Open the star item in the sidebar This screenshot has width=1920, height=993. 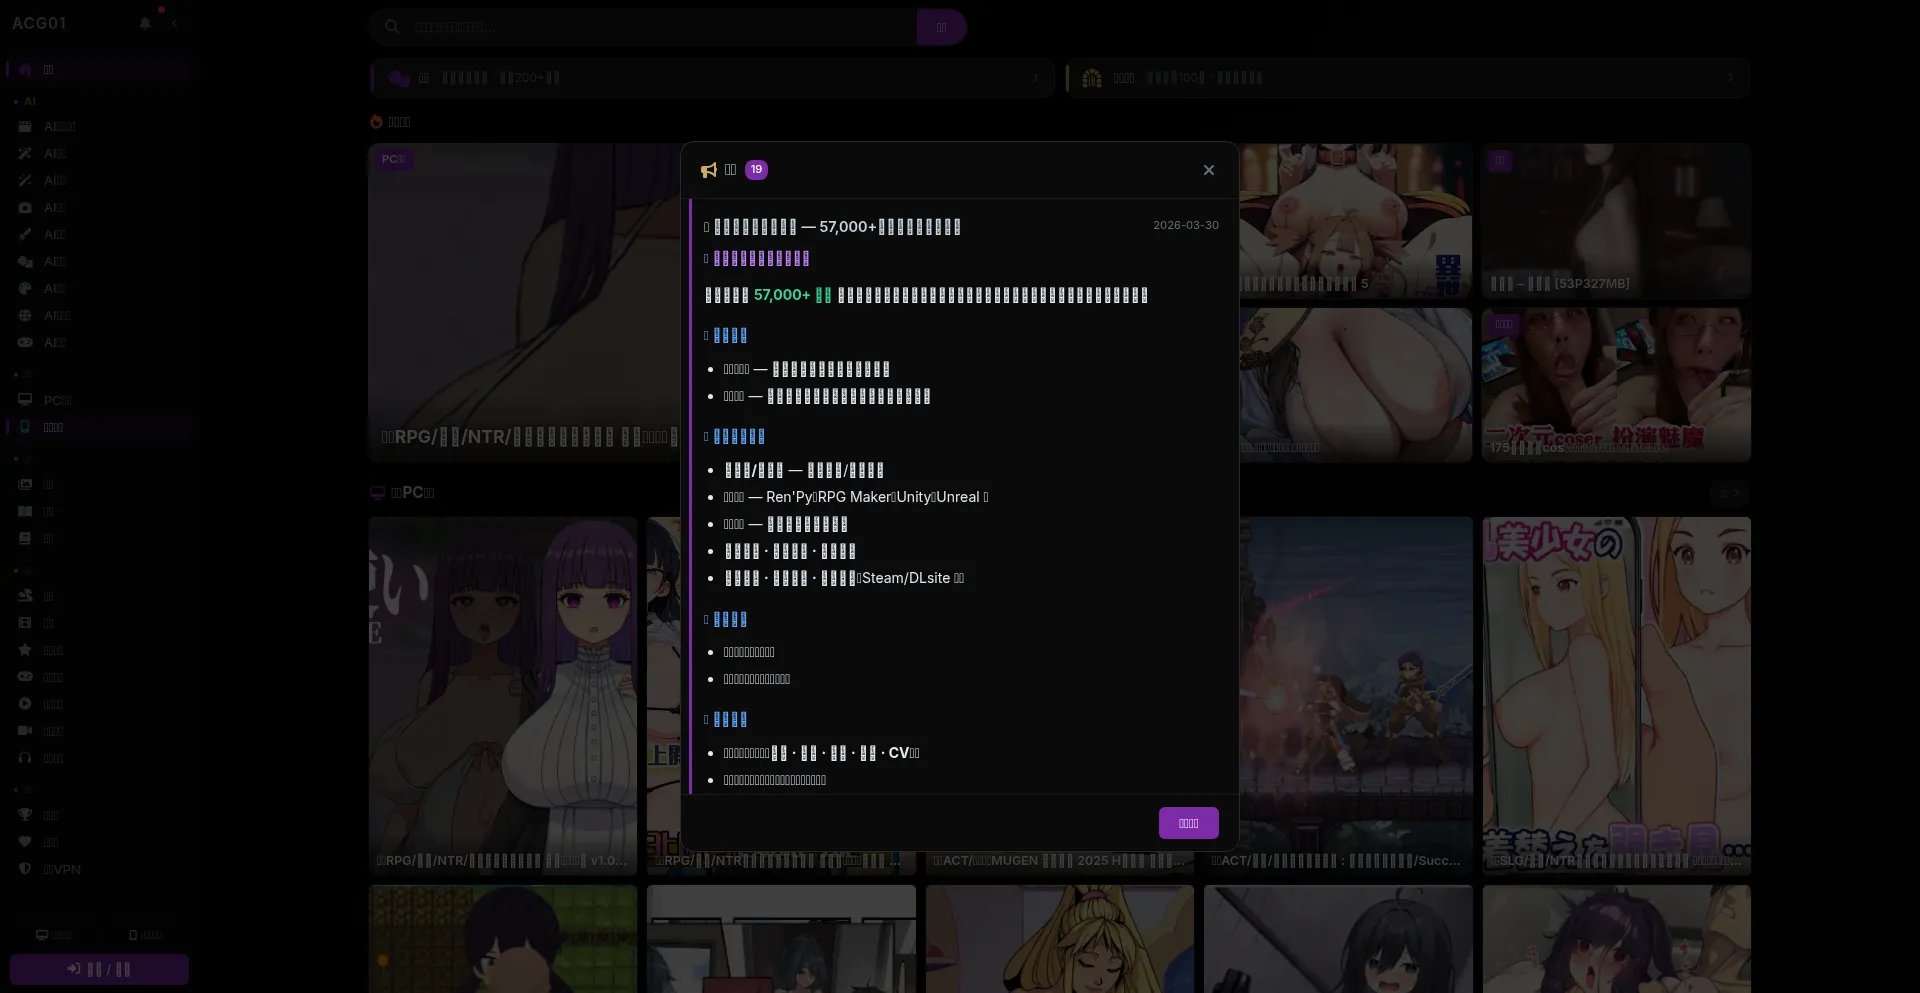(x=99, y=650)
